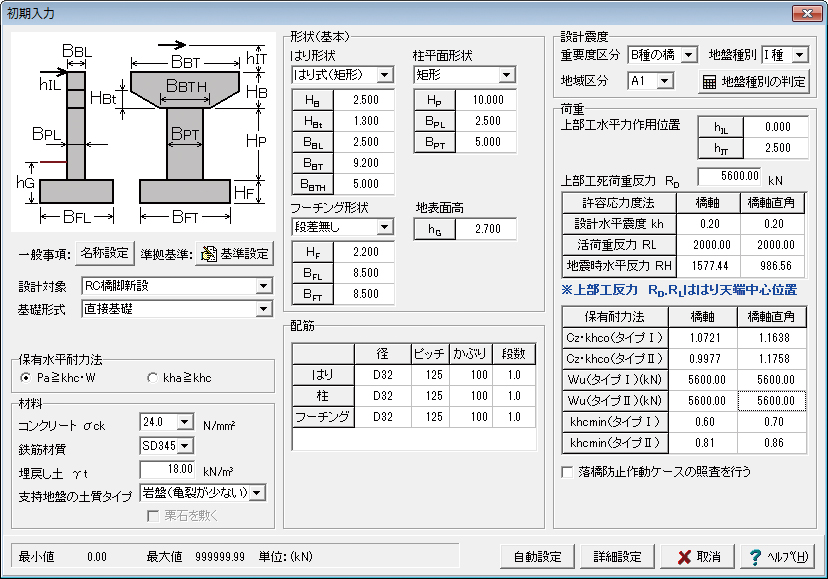Open 支持地盤の土質タイプ dropdown
Viewport: 828px width, 579px height.
pos(257,493)
